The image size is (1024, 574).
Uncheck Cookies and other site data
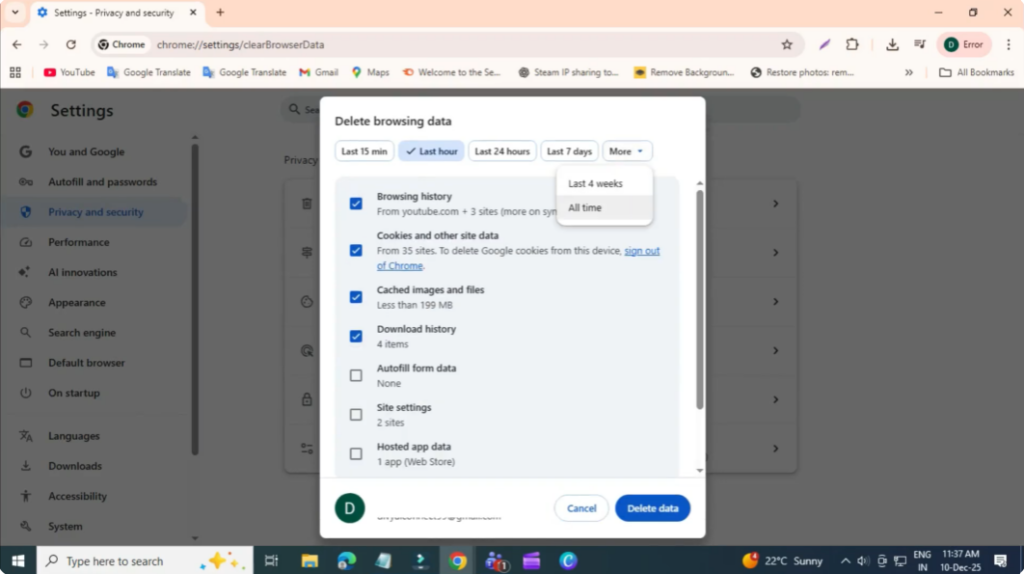pyautogui.click(x=356, y=251)
